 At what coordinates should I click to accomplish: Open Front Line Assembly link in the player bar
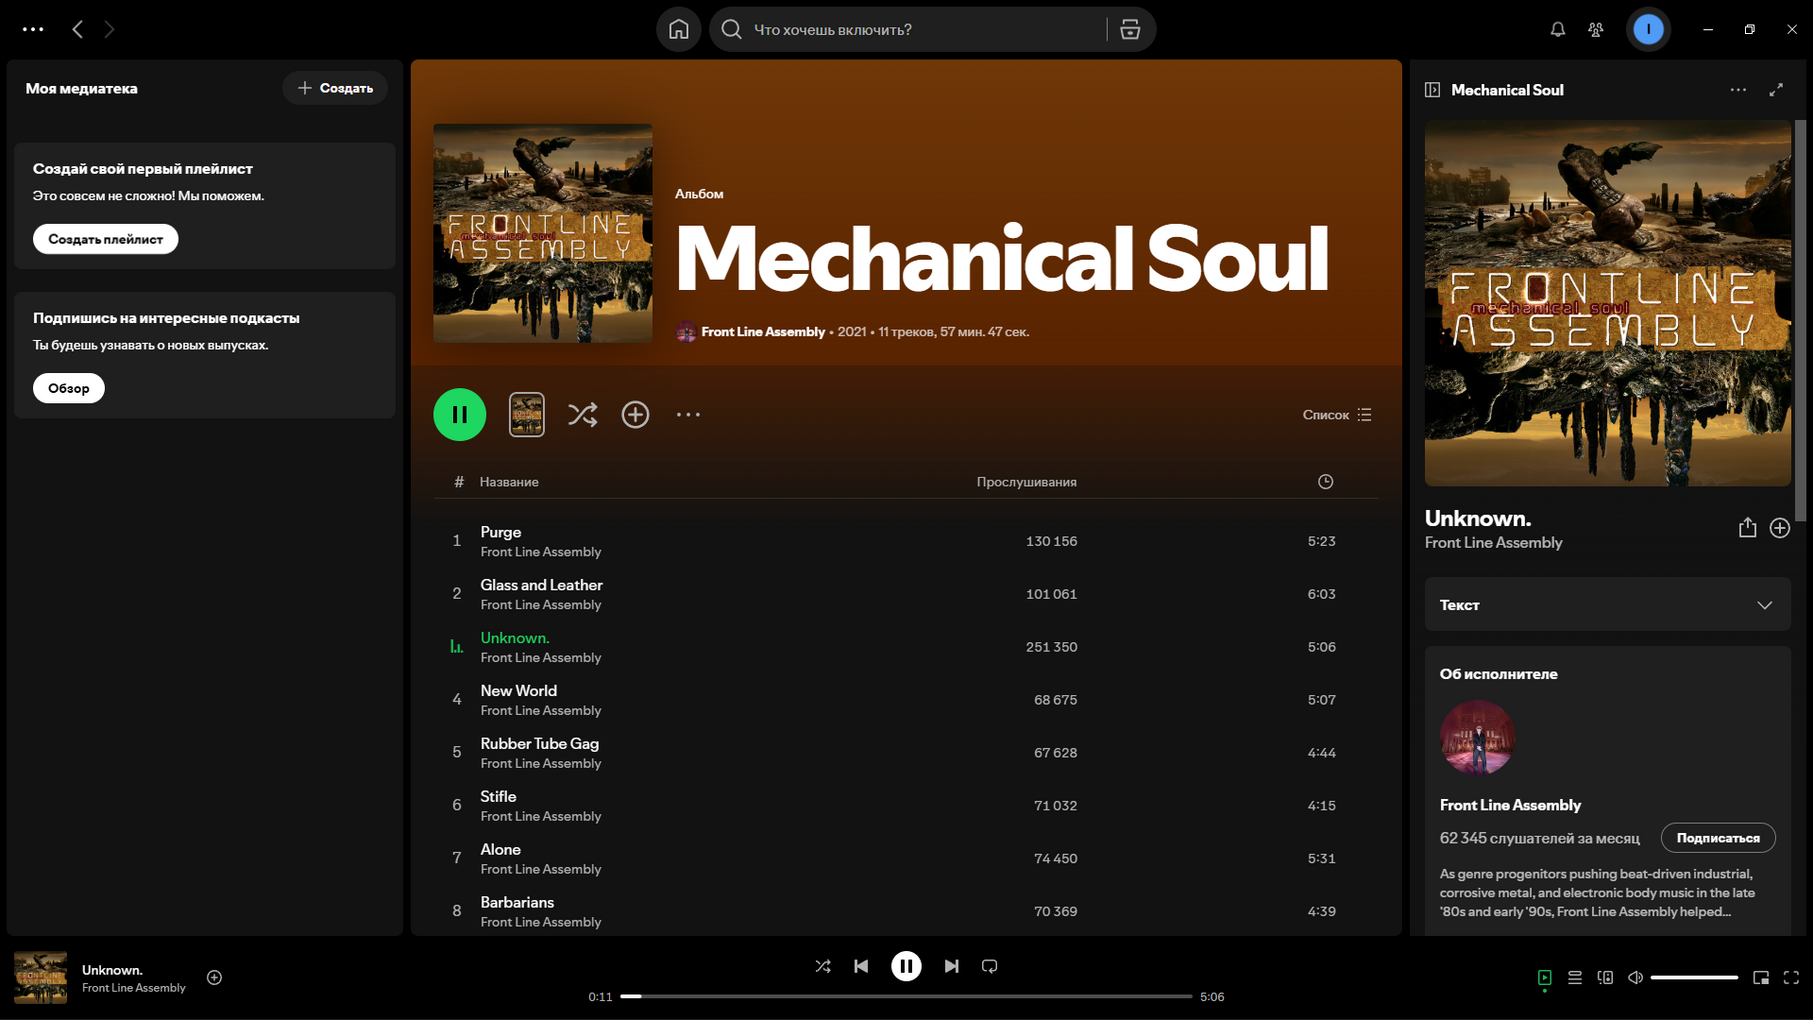134,988
